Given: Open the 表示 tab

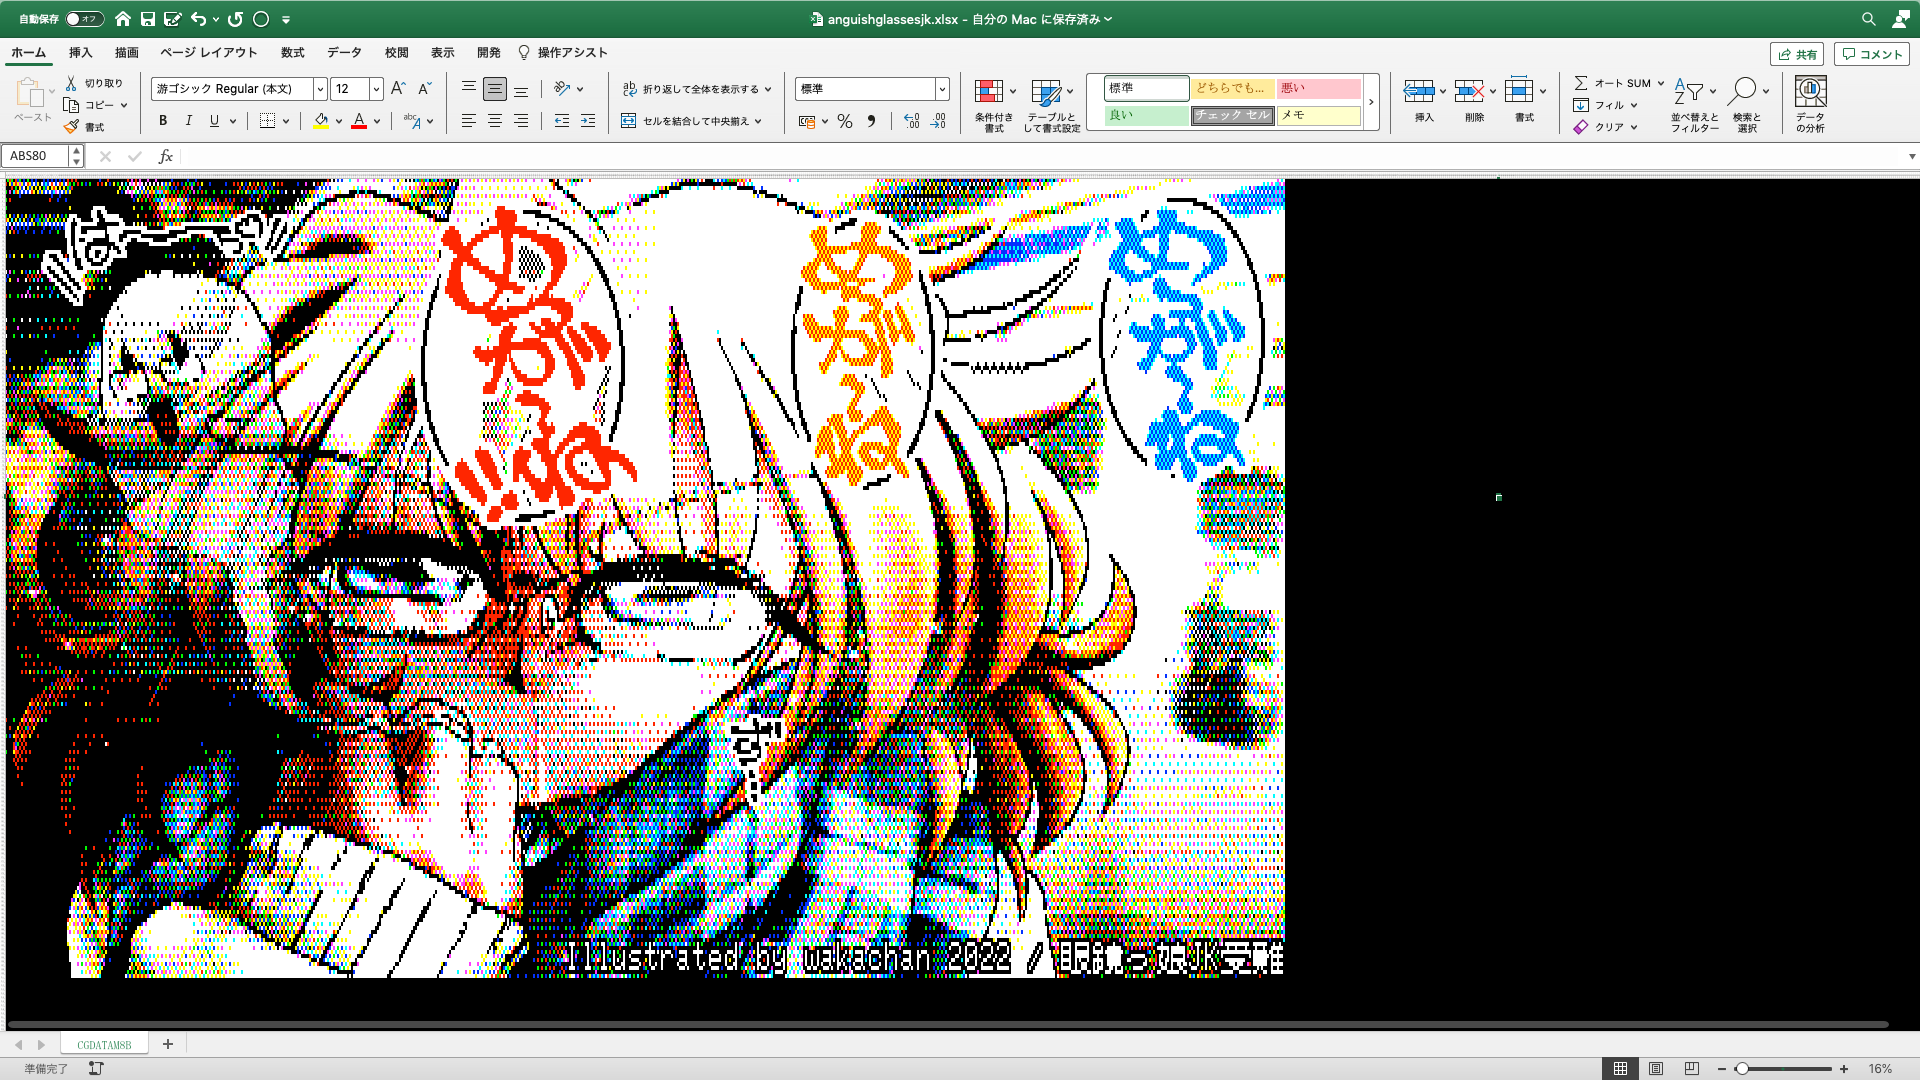Looking at the screenshot, I should point(443,53).
